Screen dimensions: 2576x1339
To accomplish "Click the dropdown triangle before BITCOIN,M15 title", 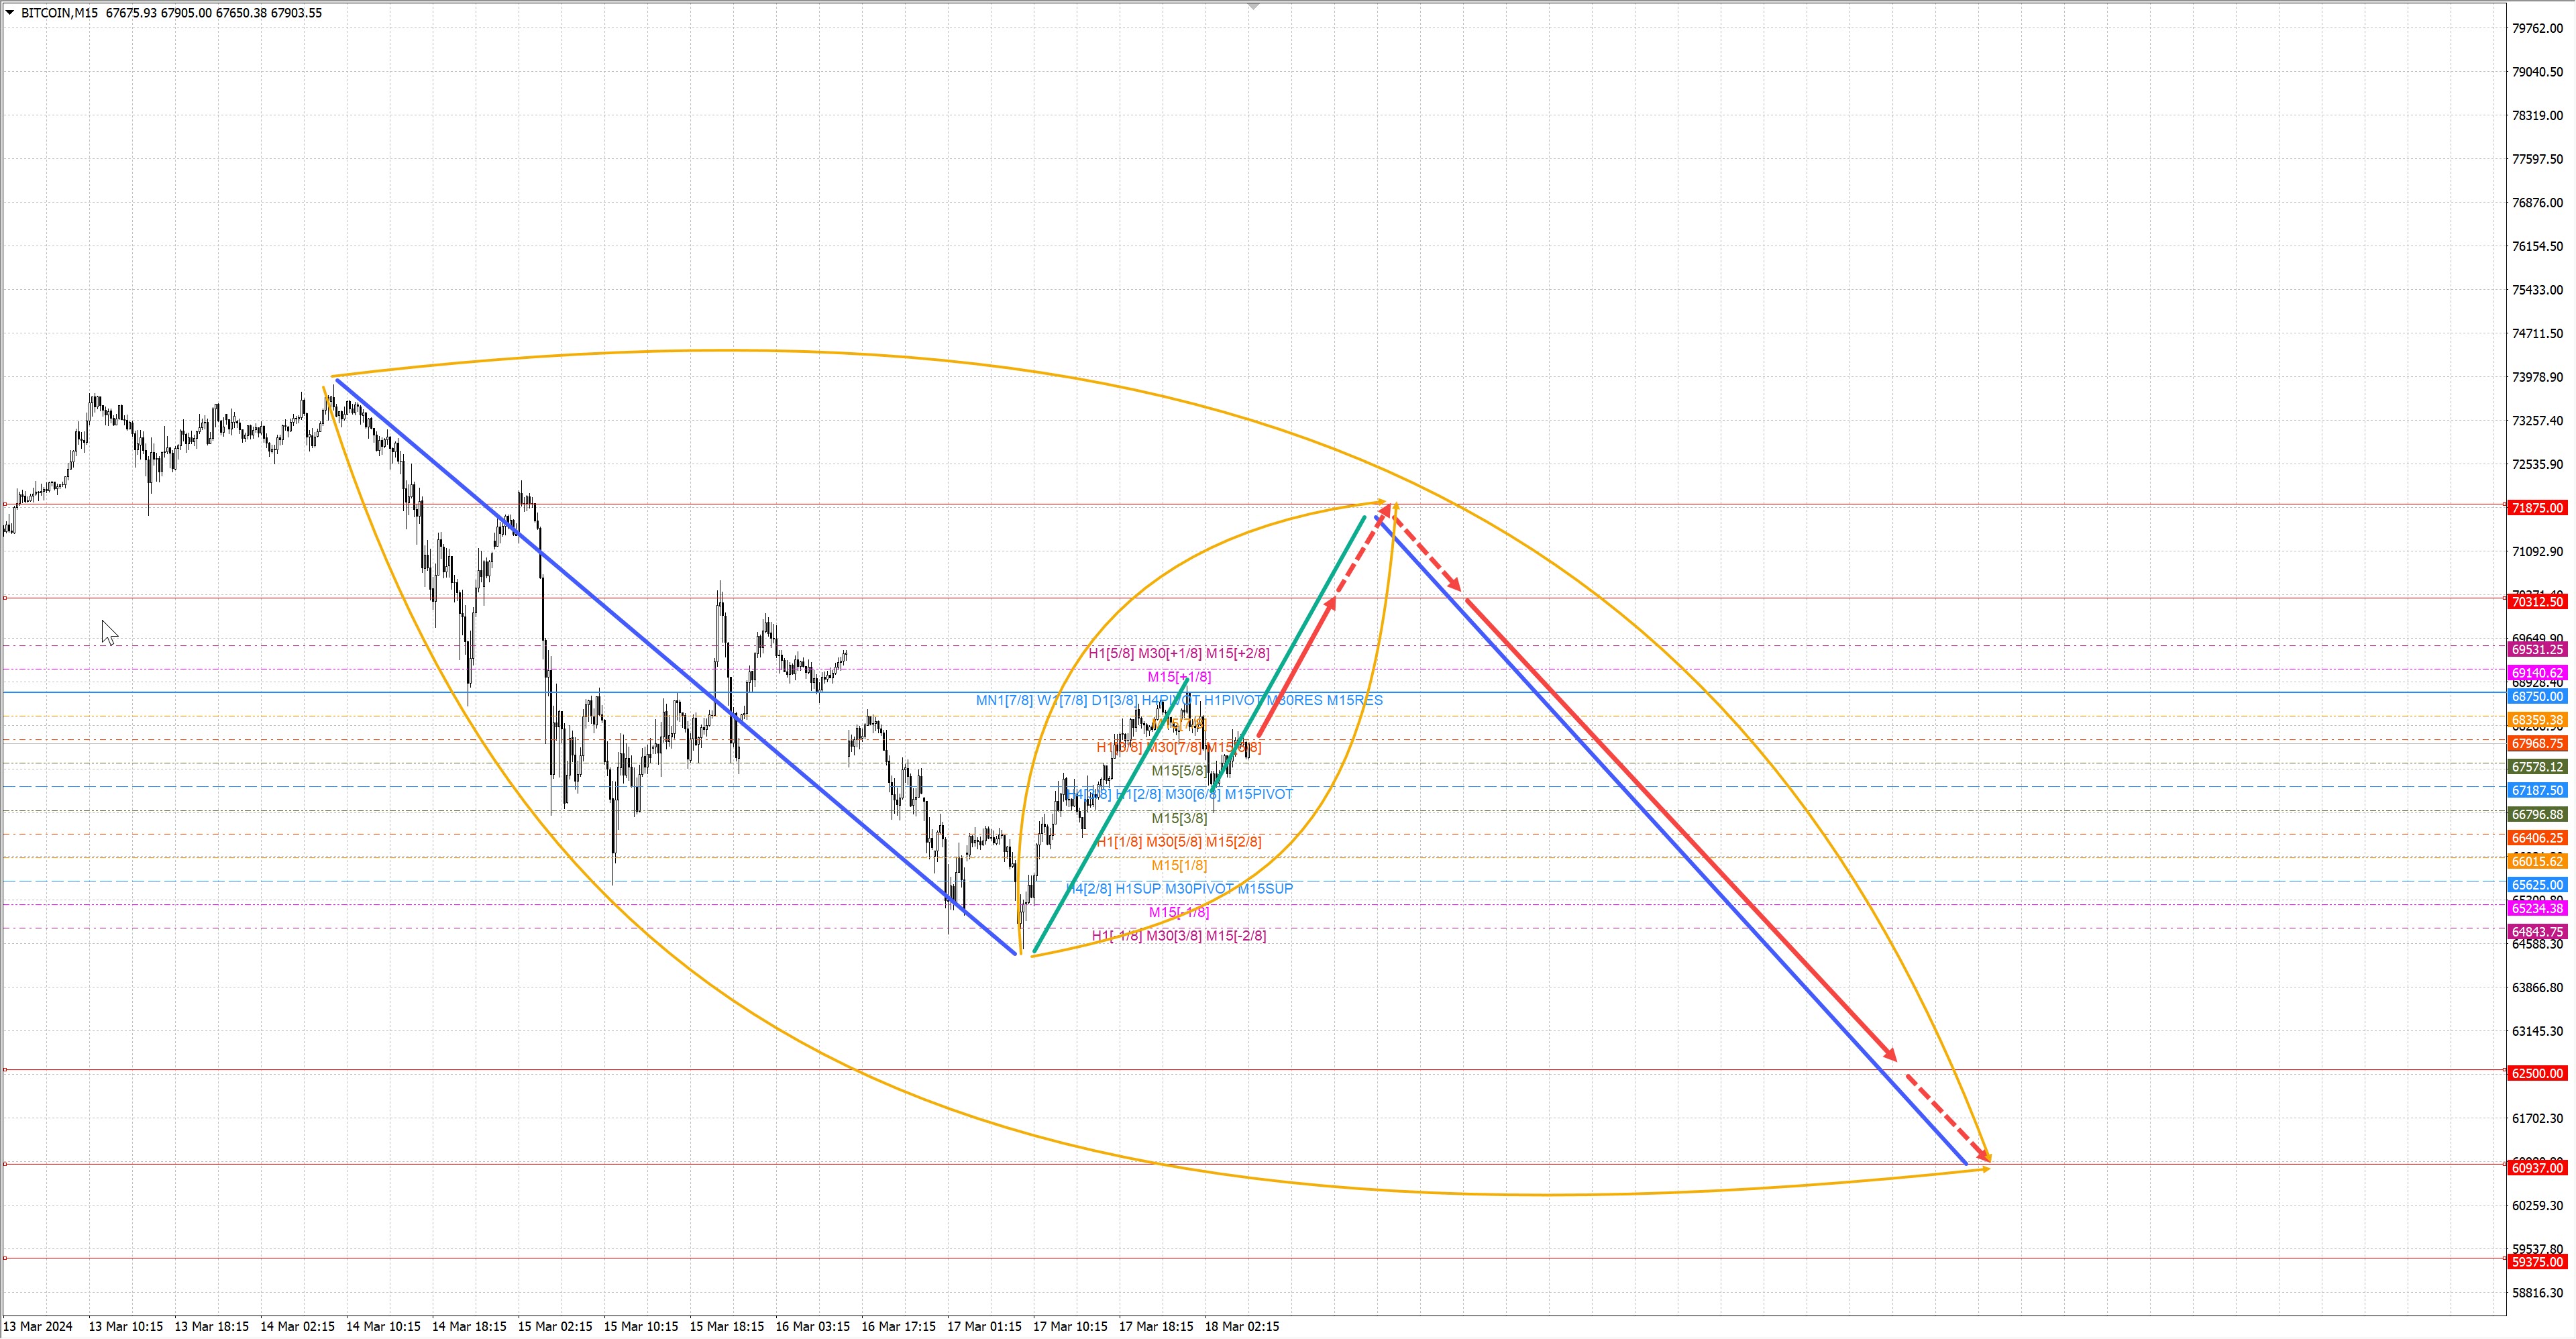I will [10, 13].
